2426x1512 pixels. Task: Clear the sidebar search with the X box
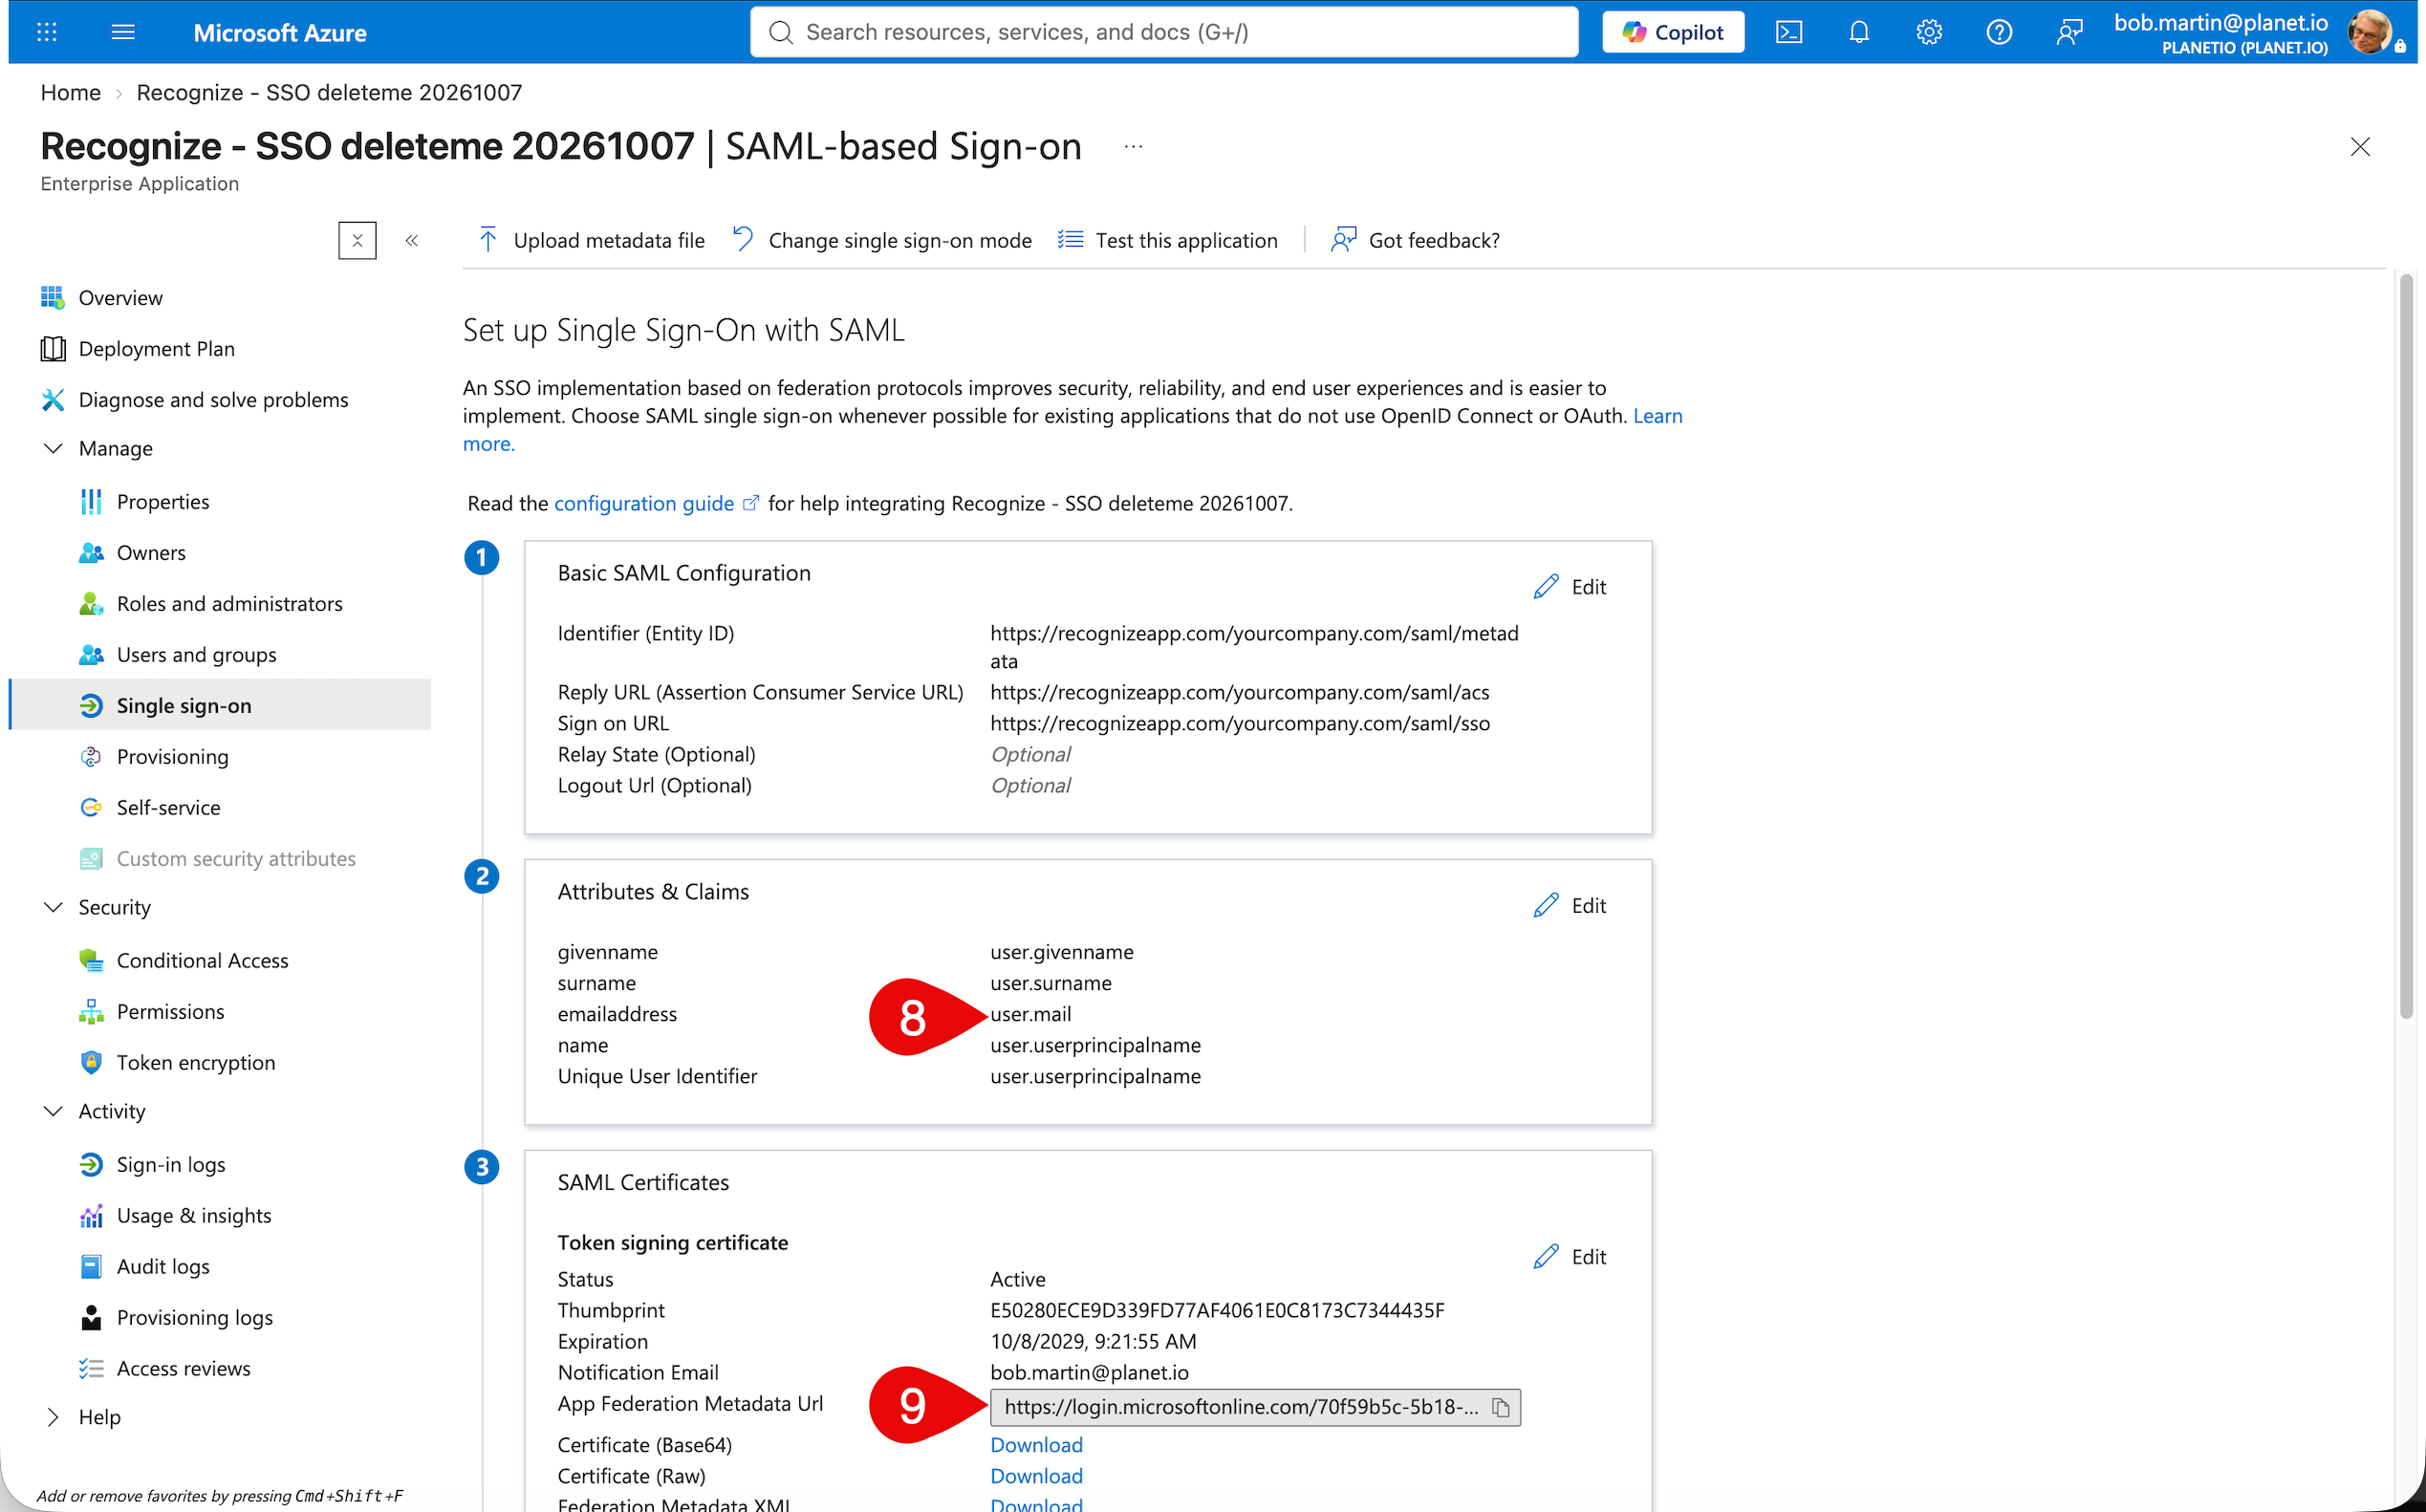click(x=357, y=240)
